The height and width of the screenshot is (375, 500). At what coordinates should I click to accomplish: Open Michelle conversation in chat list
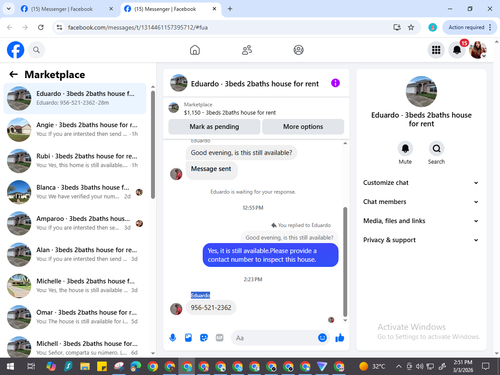coord(75,286)
